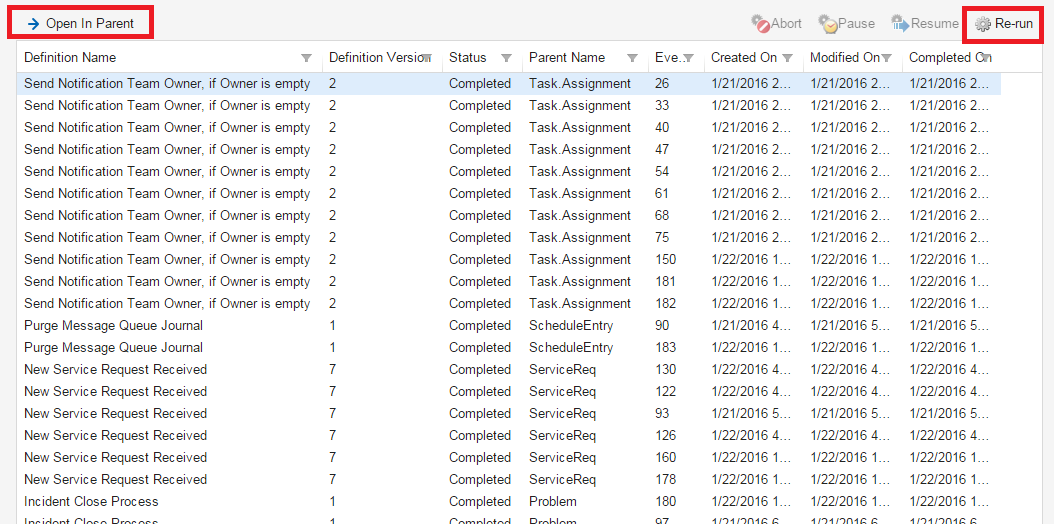This screenshot has height=524, width=1054.
Task: Click the Pause workflow icon
Action: [827, 24]
